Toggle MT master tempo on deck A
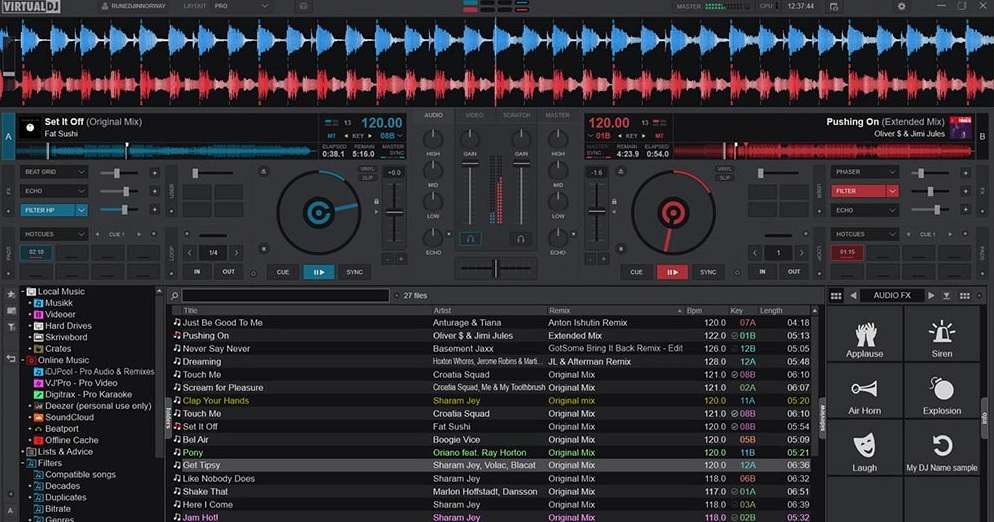This screenshot has height=522, width=994. pyautogui.click(x=332, y=136)
